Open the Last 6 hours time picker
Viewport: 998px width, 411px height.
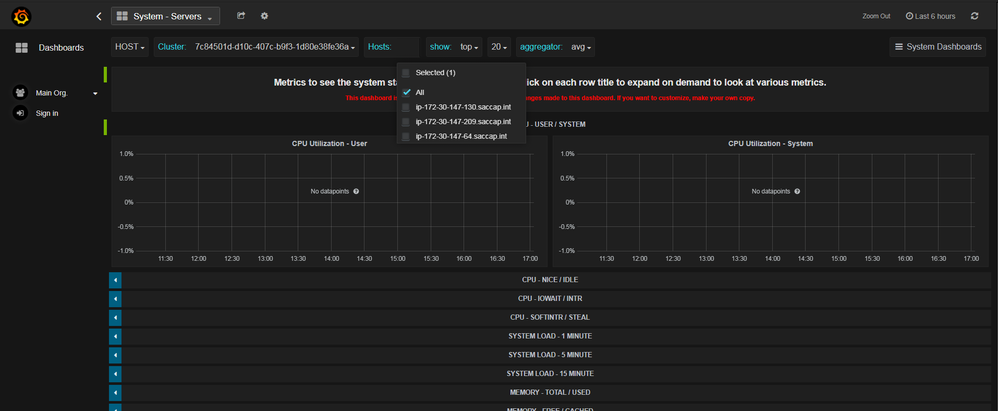[930, 16]
